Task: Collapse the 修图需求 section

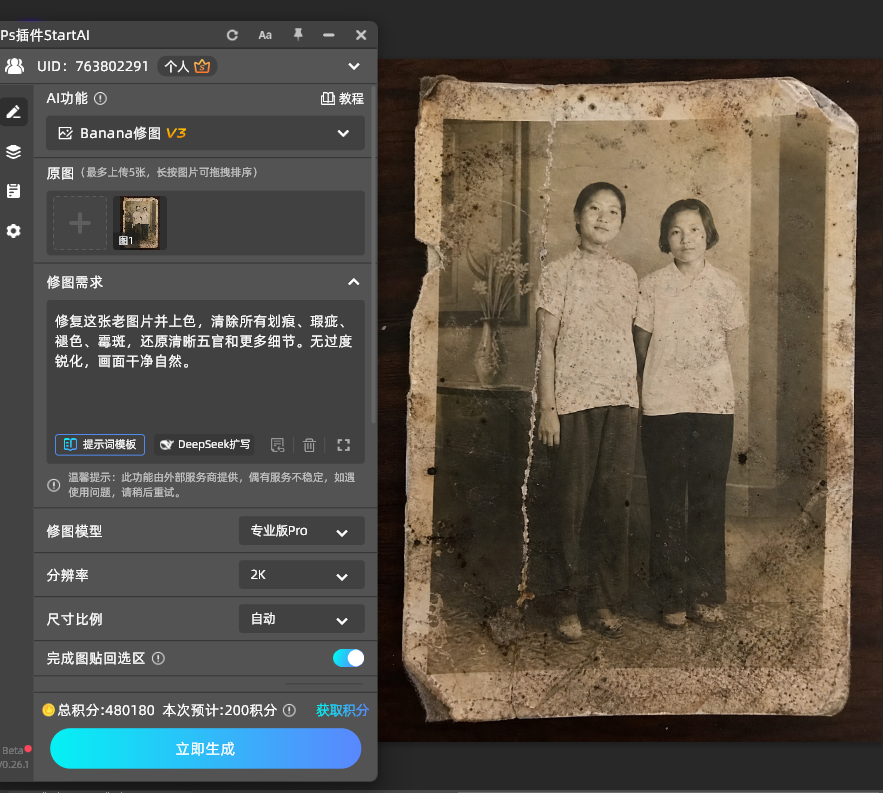Action: coord(354,282)
